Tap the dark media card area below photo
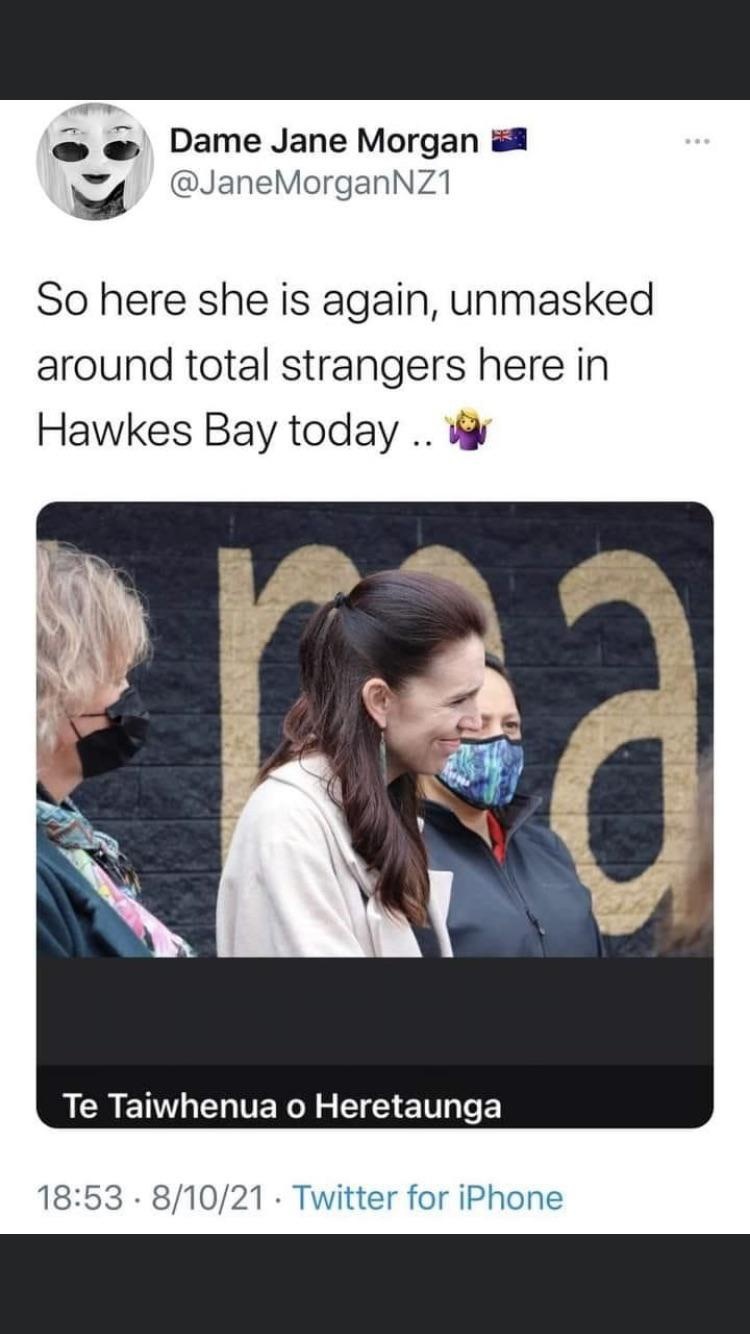Viewport: 750px width, 1334px height. 375,1010
